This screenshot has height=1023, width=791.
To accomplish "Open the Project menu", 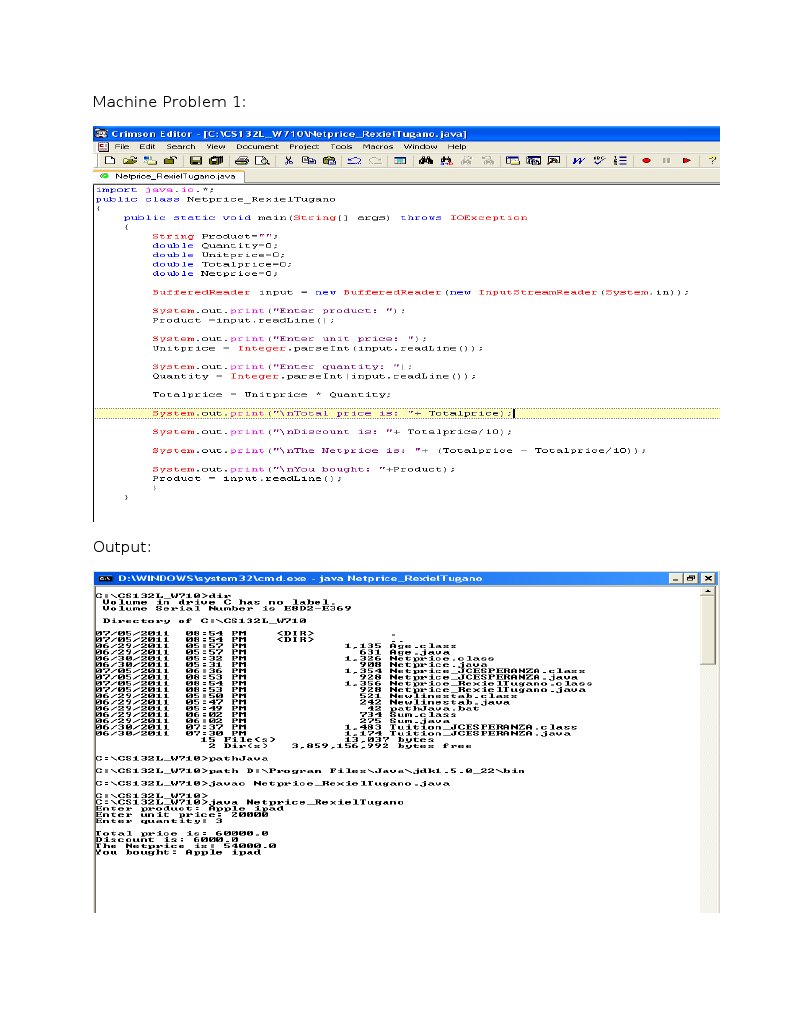I will click(304, 147).
